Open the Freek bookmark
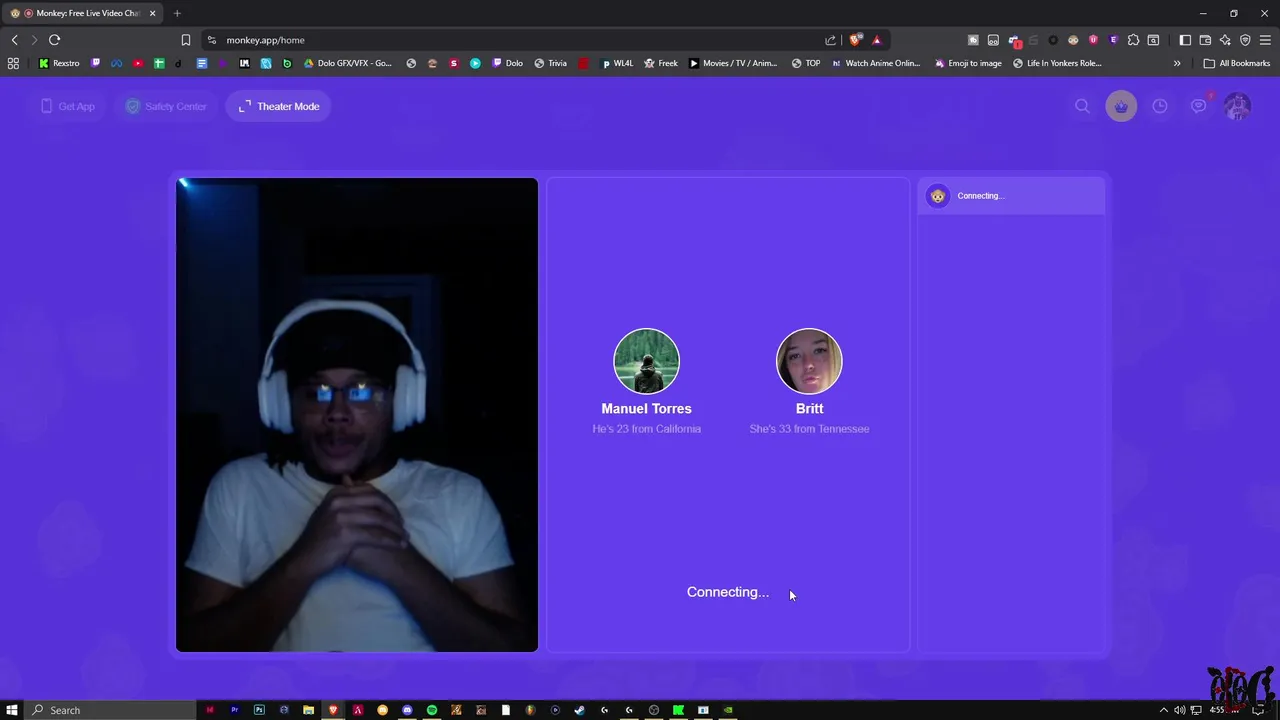Viewport: 1280px width, 720px height. click(661, 63)
